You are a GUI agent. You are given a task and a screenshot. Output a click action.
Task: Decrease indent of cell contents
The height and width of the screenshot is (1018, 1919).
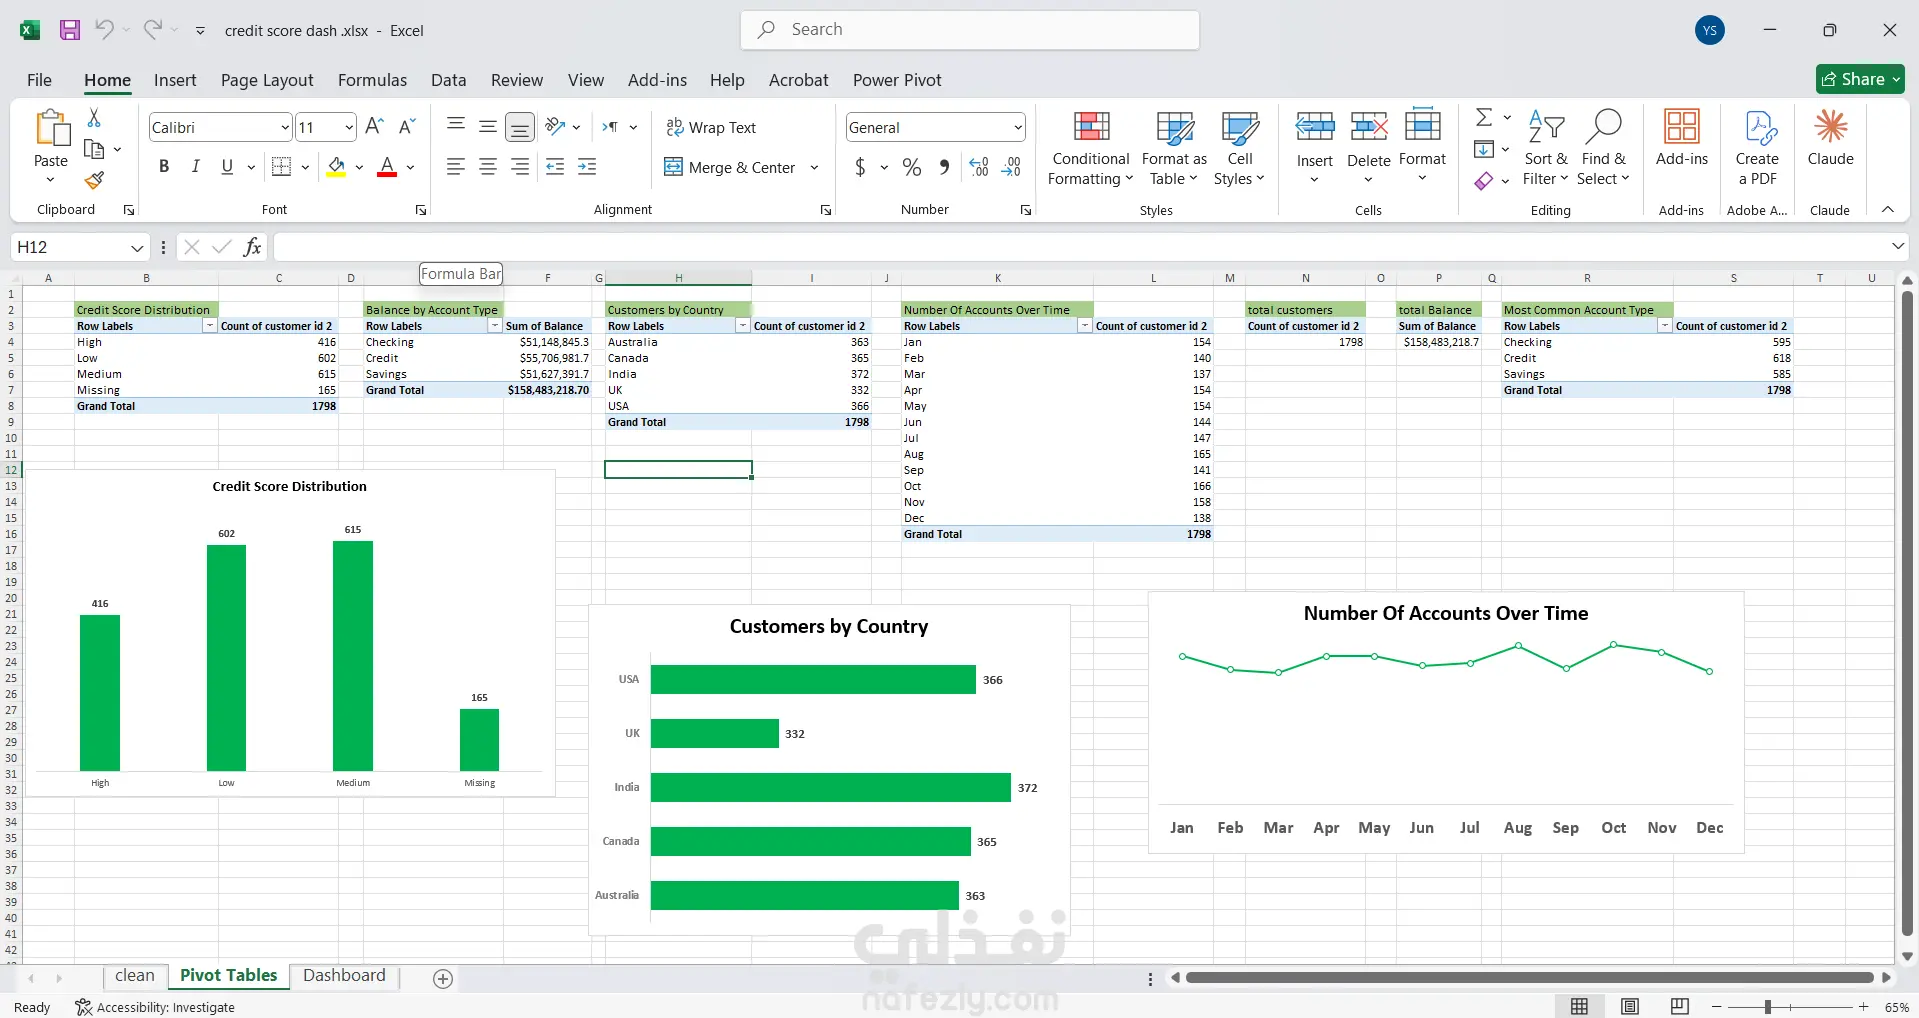pyautogui.click(x=555, y=167)
